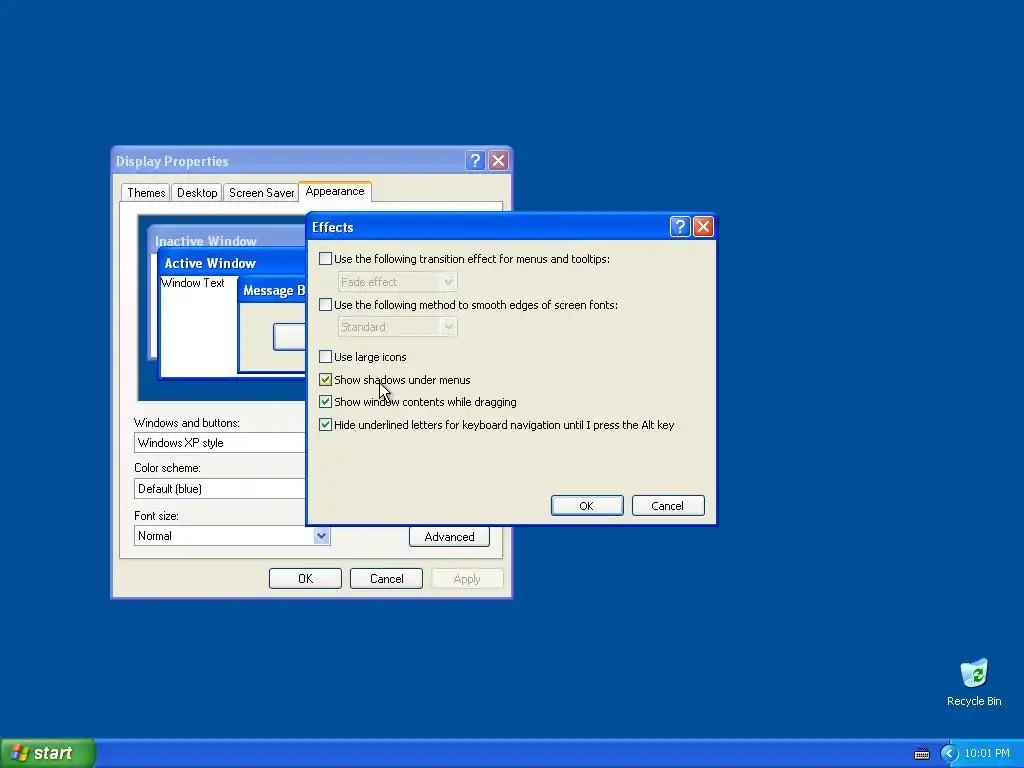
Task: Click the keyboard icon in system tray
Action: coord(921,754)
